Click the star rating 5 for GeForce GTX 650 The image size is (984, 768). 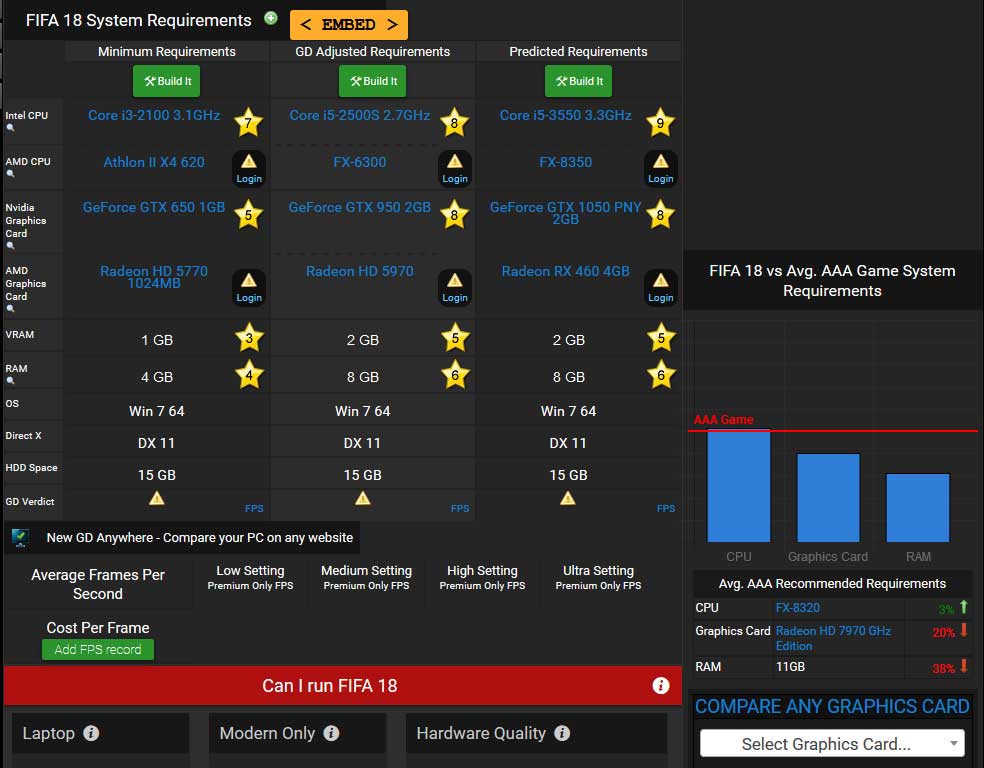tap(249, 215)
